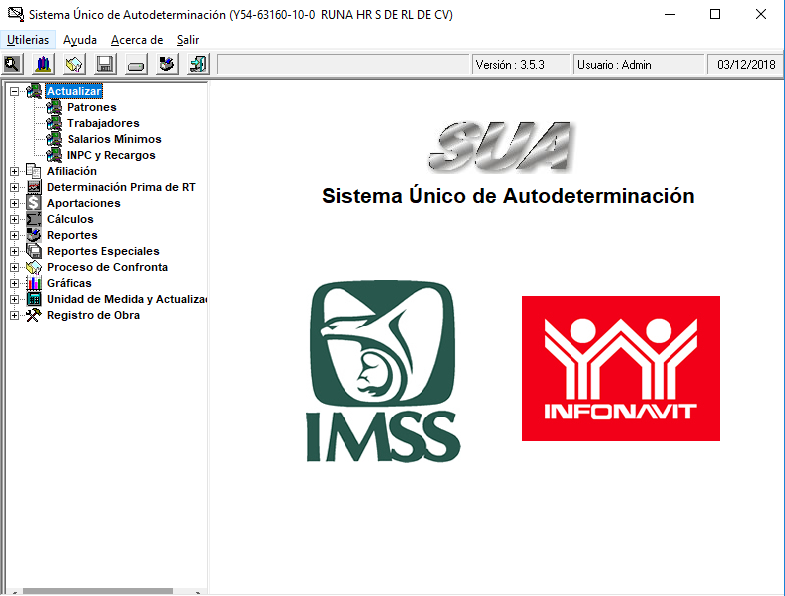Select the Reportes Especiales label

(x=103, y=251)
